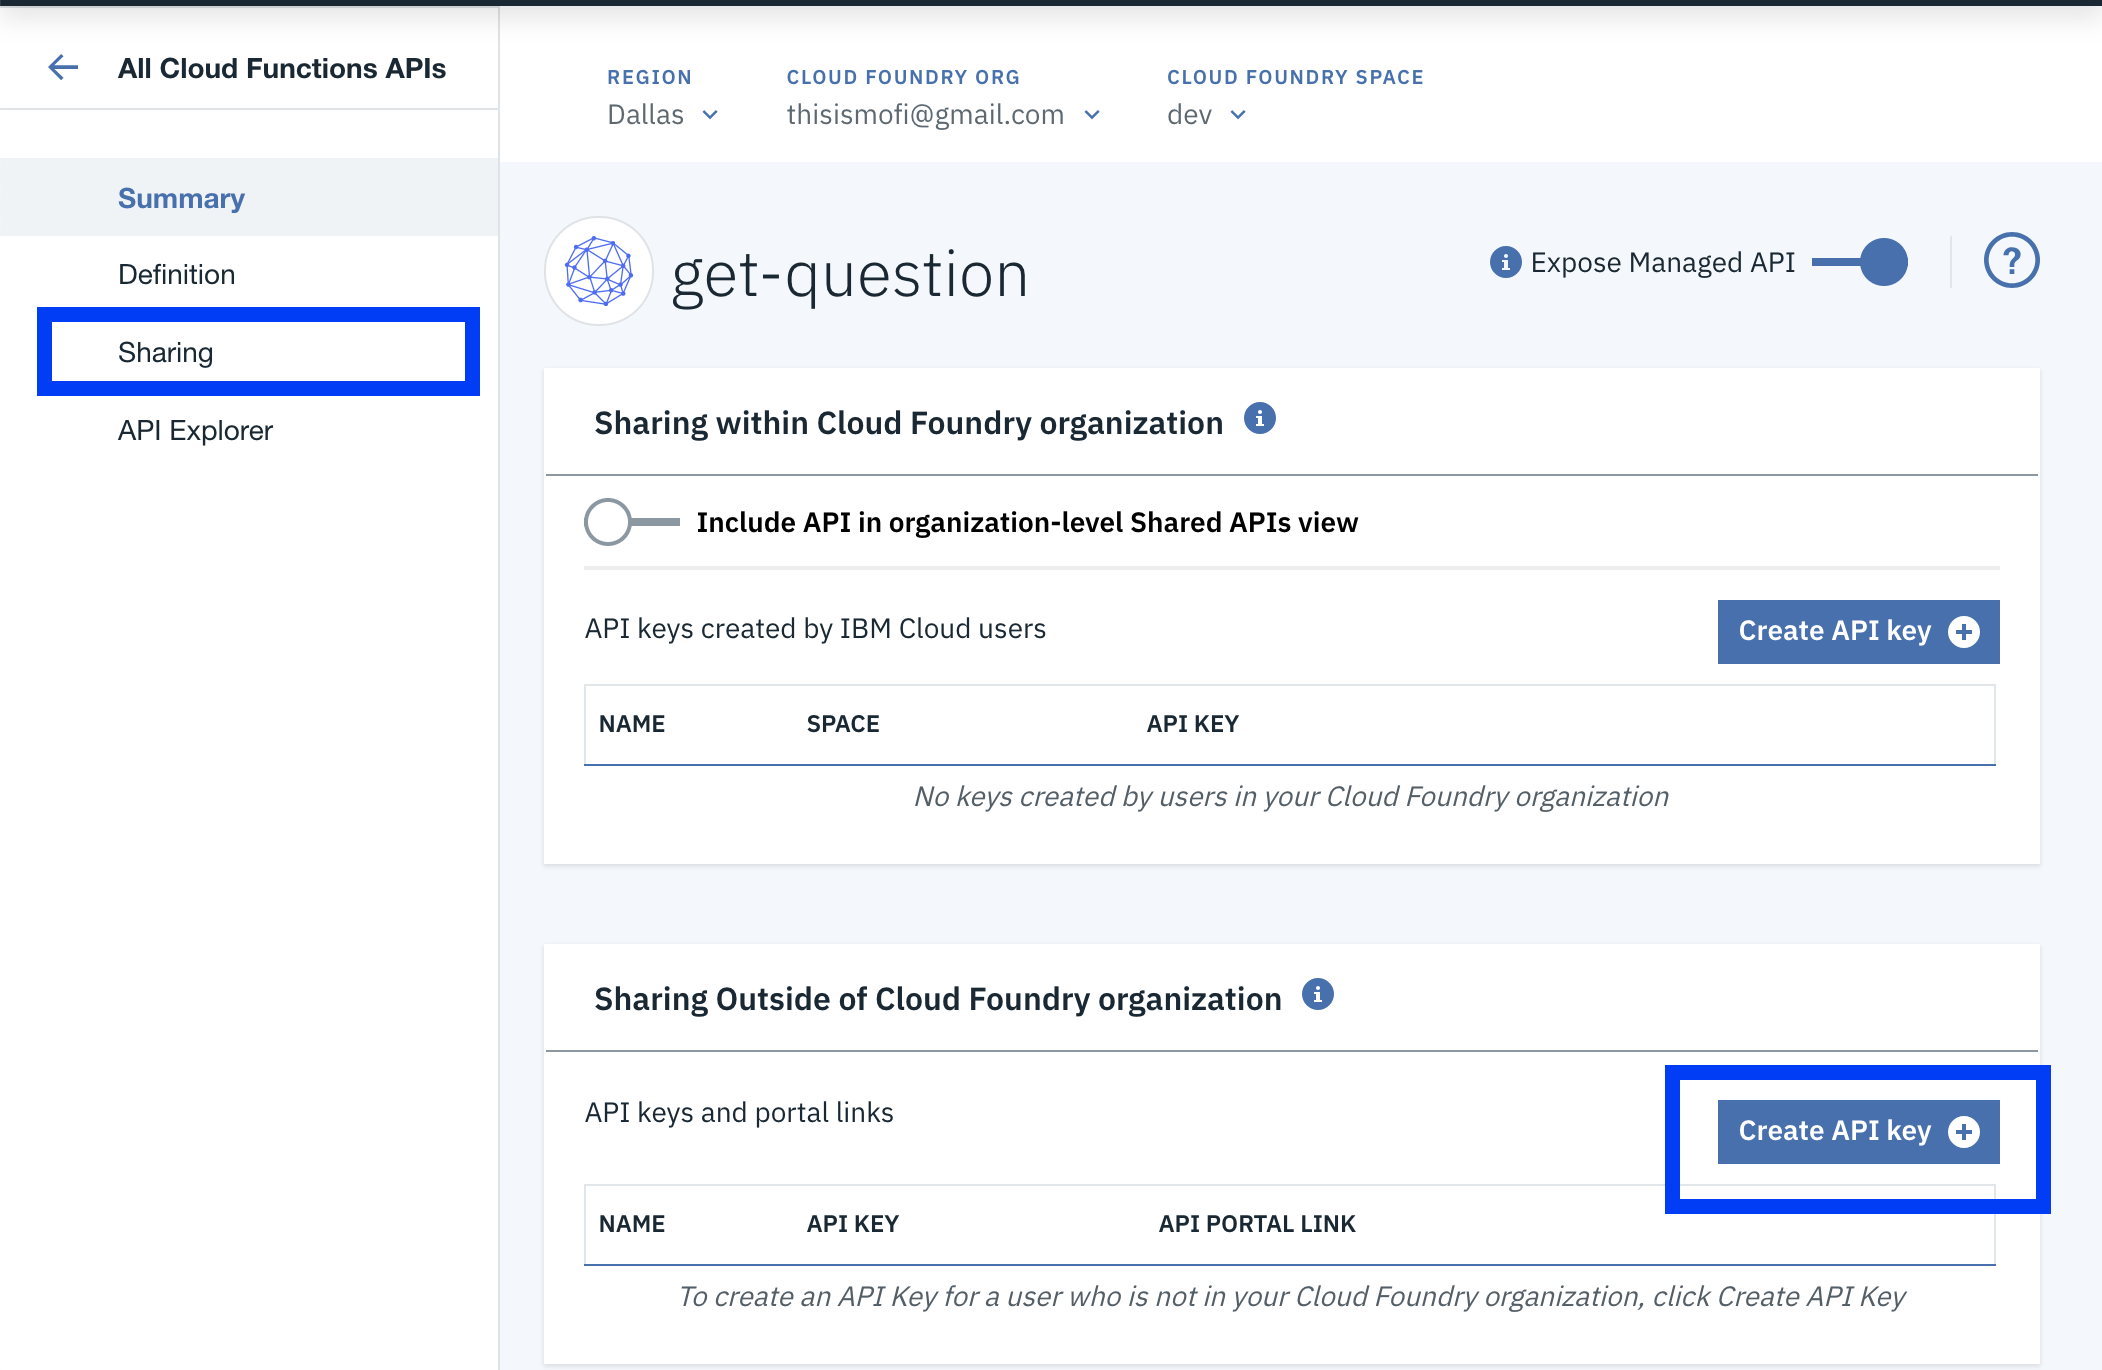
Task: Click info icon beside Expose Managed API
Action: (1505, 262)
